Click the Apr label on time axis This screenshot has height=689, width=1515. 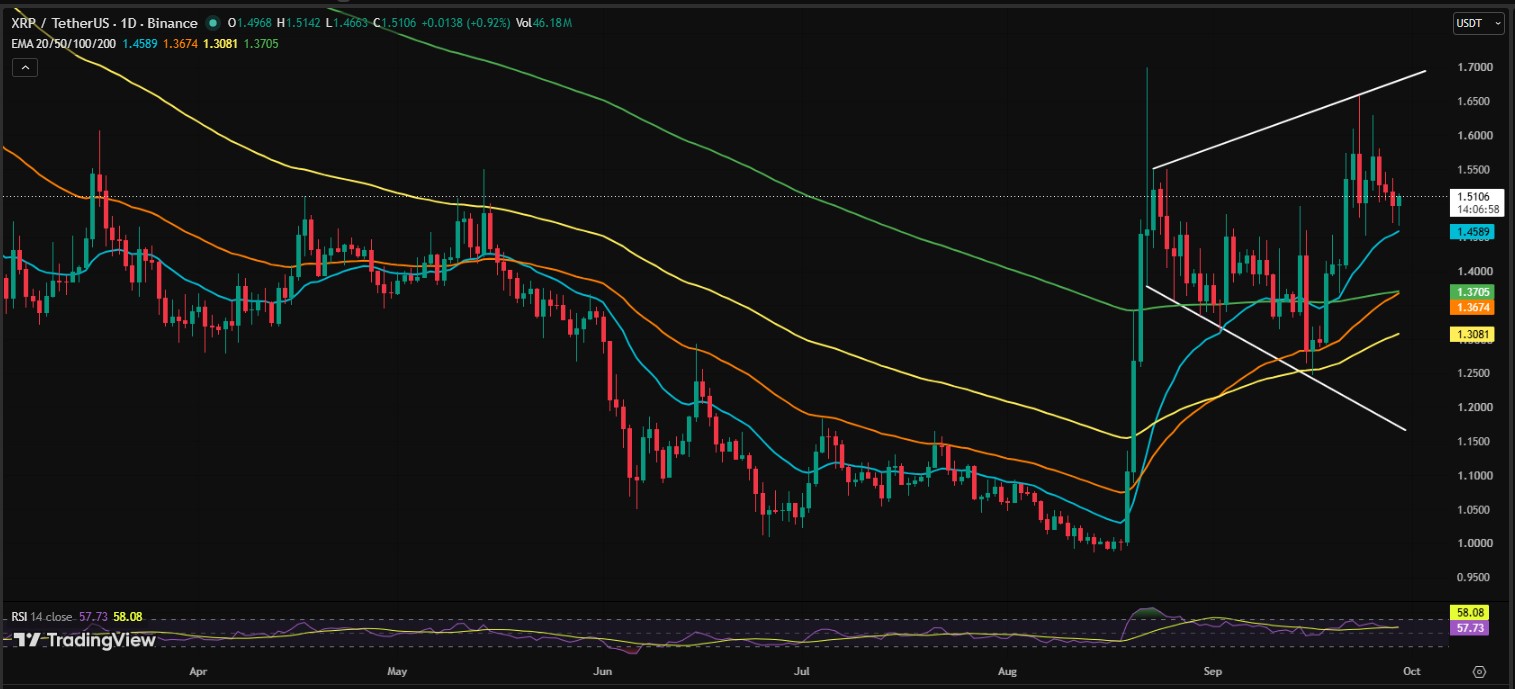click(198, 671)
